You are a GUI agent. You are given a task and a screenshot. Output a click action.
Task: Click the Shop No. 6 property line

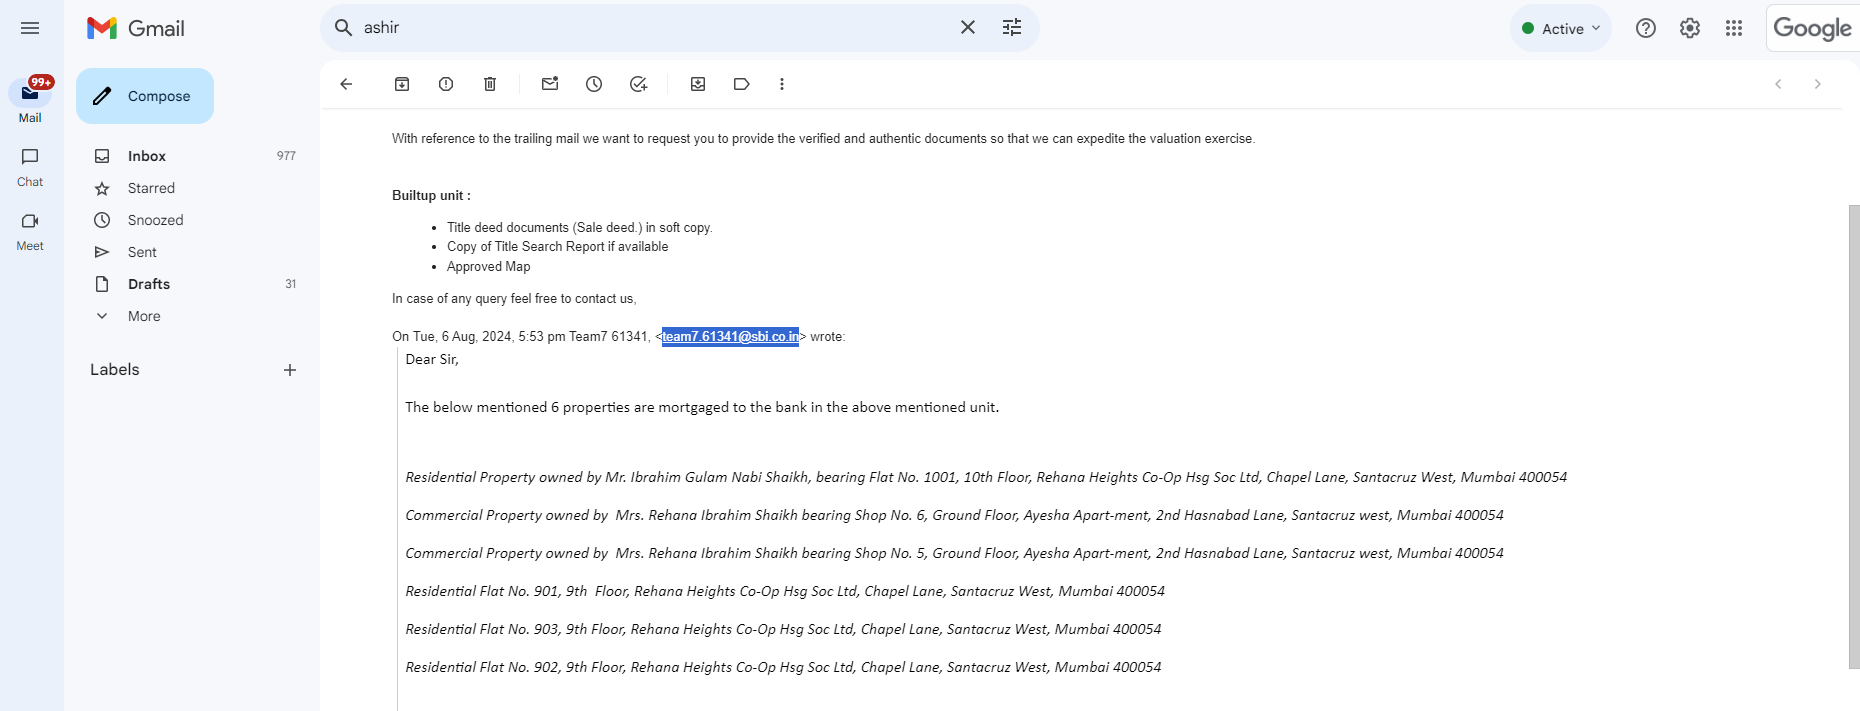tap(954, 515)
